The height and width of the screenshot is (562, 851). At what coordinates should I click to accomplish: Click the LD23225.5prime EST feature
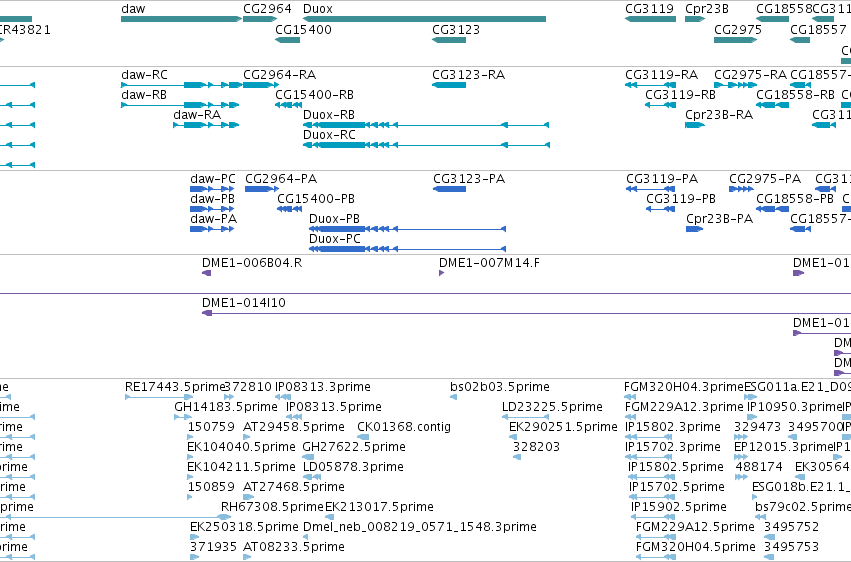[525, 418]
